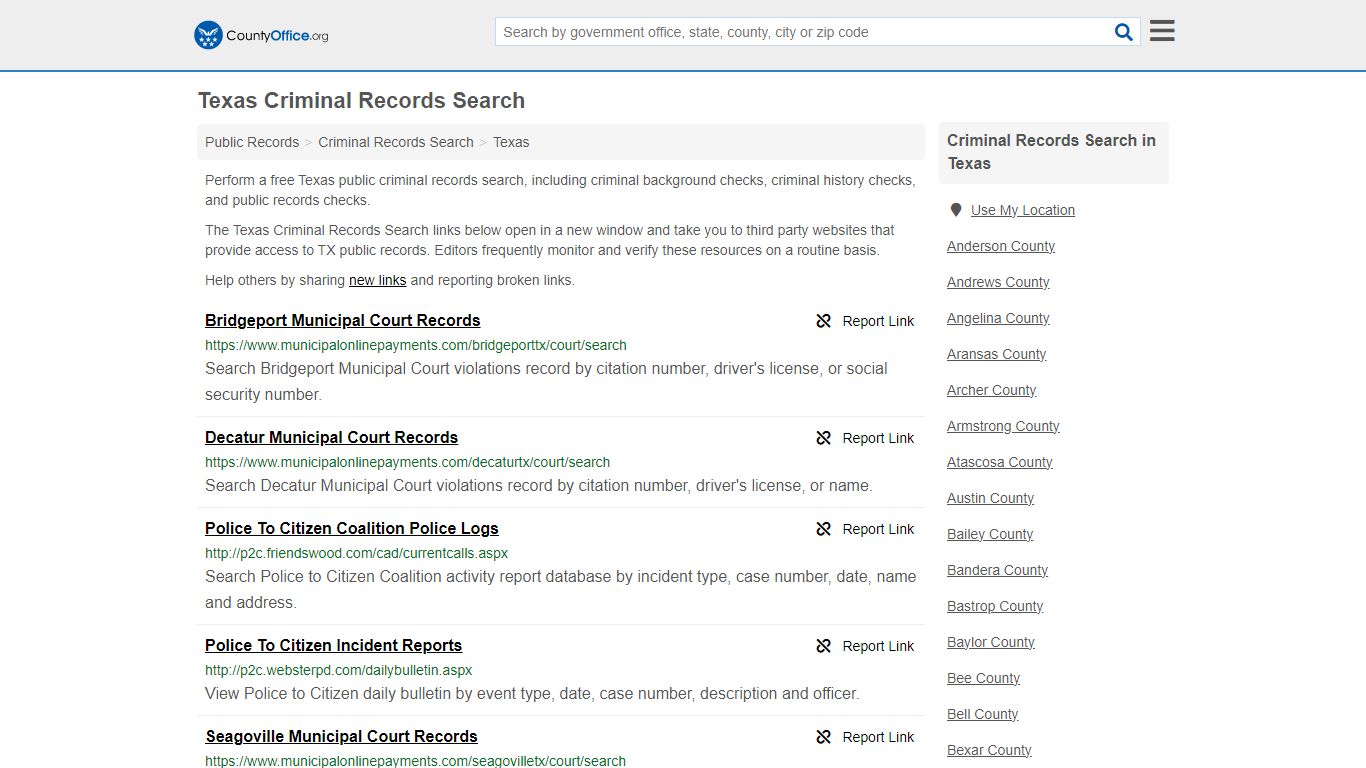
Task: Open Public Records breadcrumb
Action: tap(252, 142)
